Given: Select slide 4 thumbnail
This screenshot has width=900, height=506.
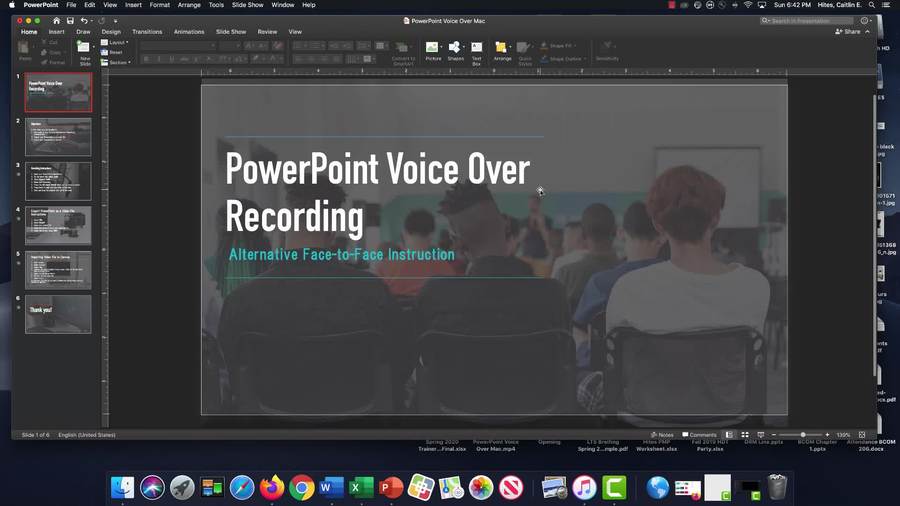Looking at the screenshot, I should click(x=58, y=225).
